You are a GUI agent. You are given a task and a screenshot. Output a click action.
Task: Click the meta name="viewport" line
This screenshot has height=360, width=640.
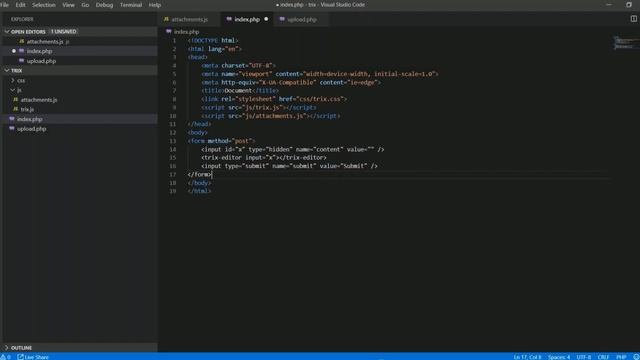pos(320,74)
